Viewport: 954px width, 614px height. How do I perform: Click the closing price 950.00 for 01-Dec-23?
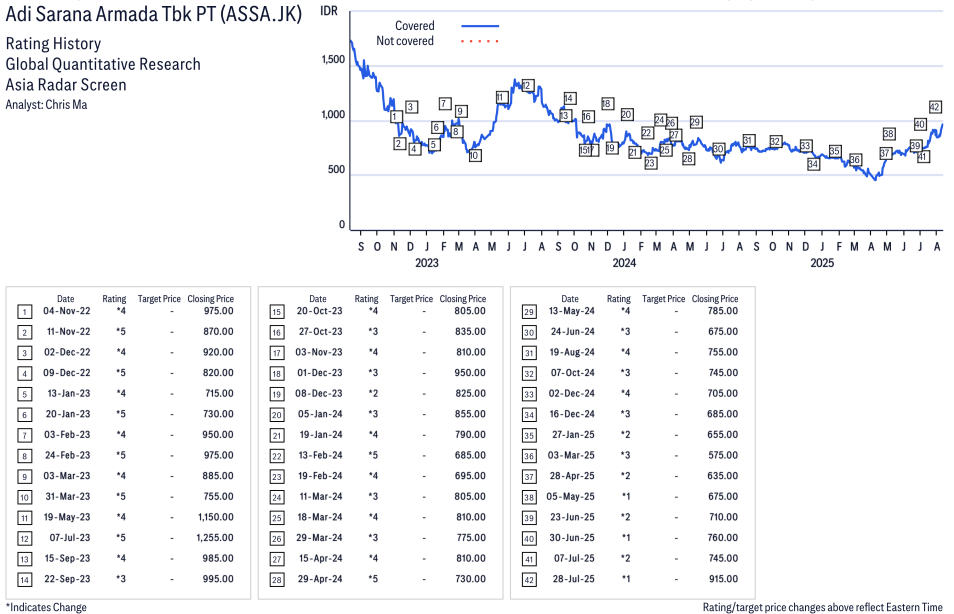point(470,373)
